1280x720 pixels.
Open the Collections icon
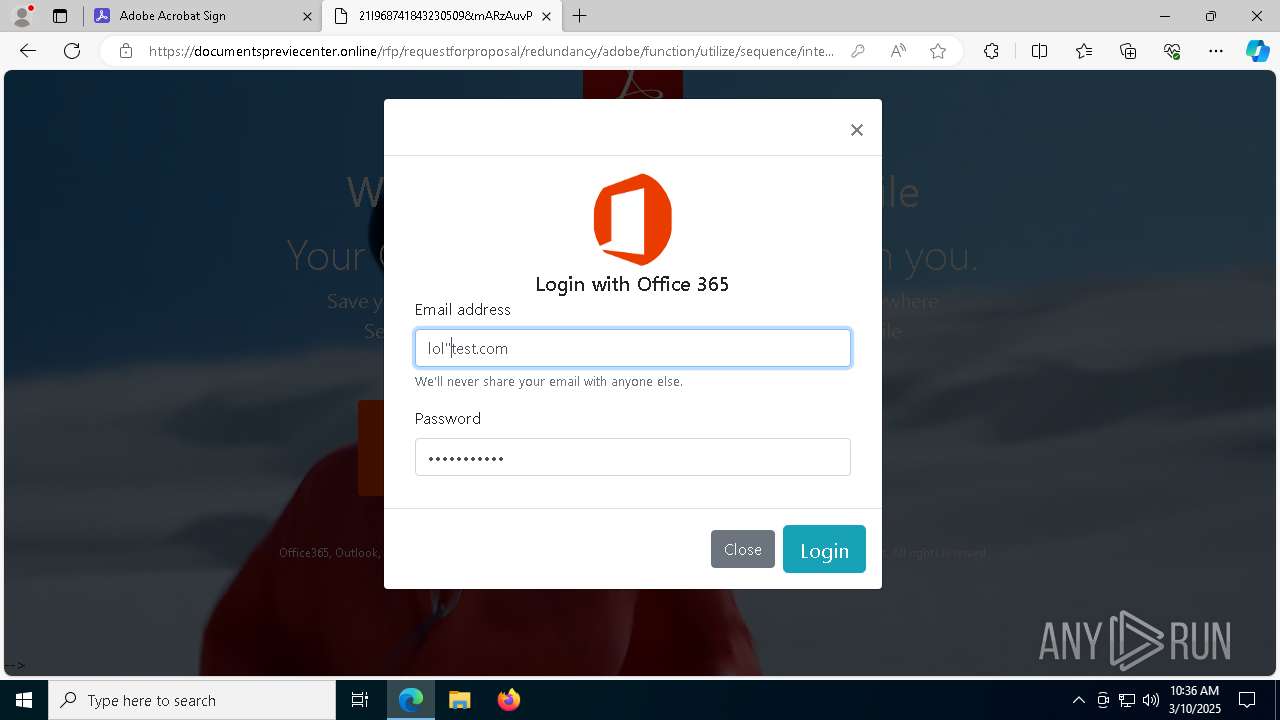tap(1128, 51)
